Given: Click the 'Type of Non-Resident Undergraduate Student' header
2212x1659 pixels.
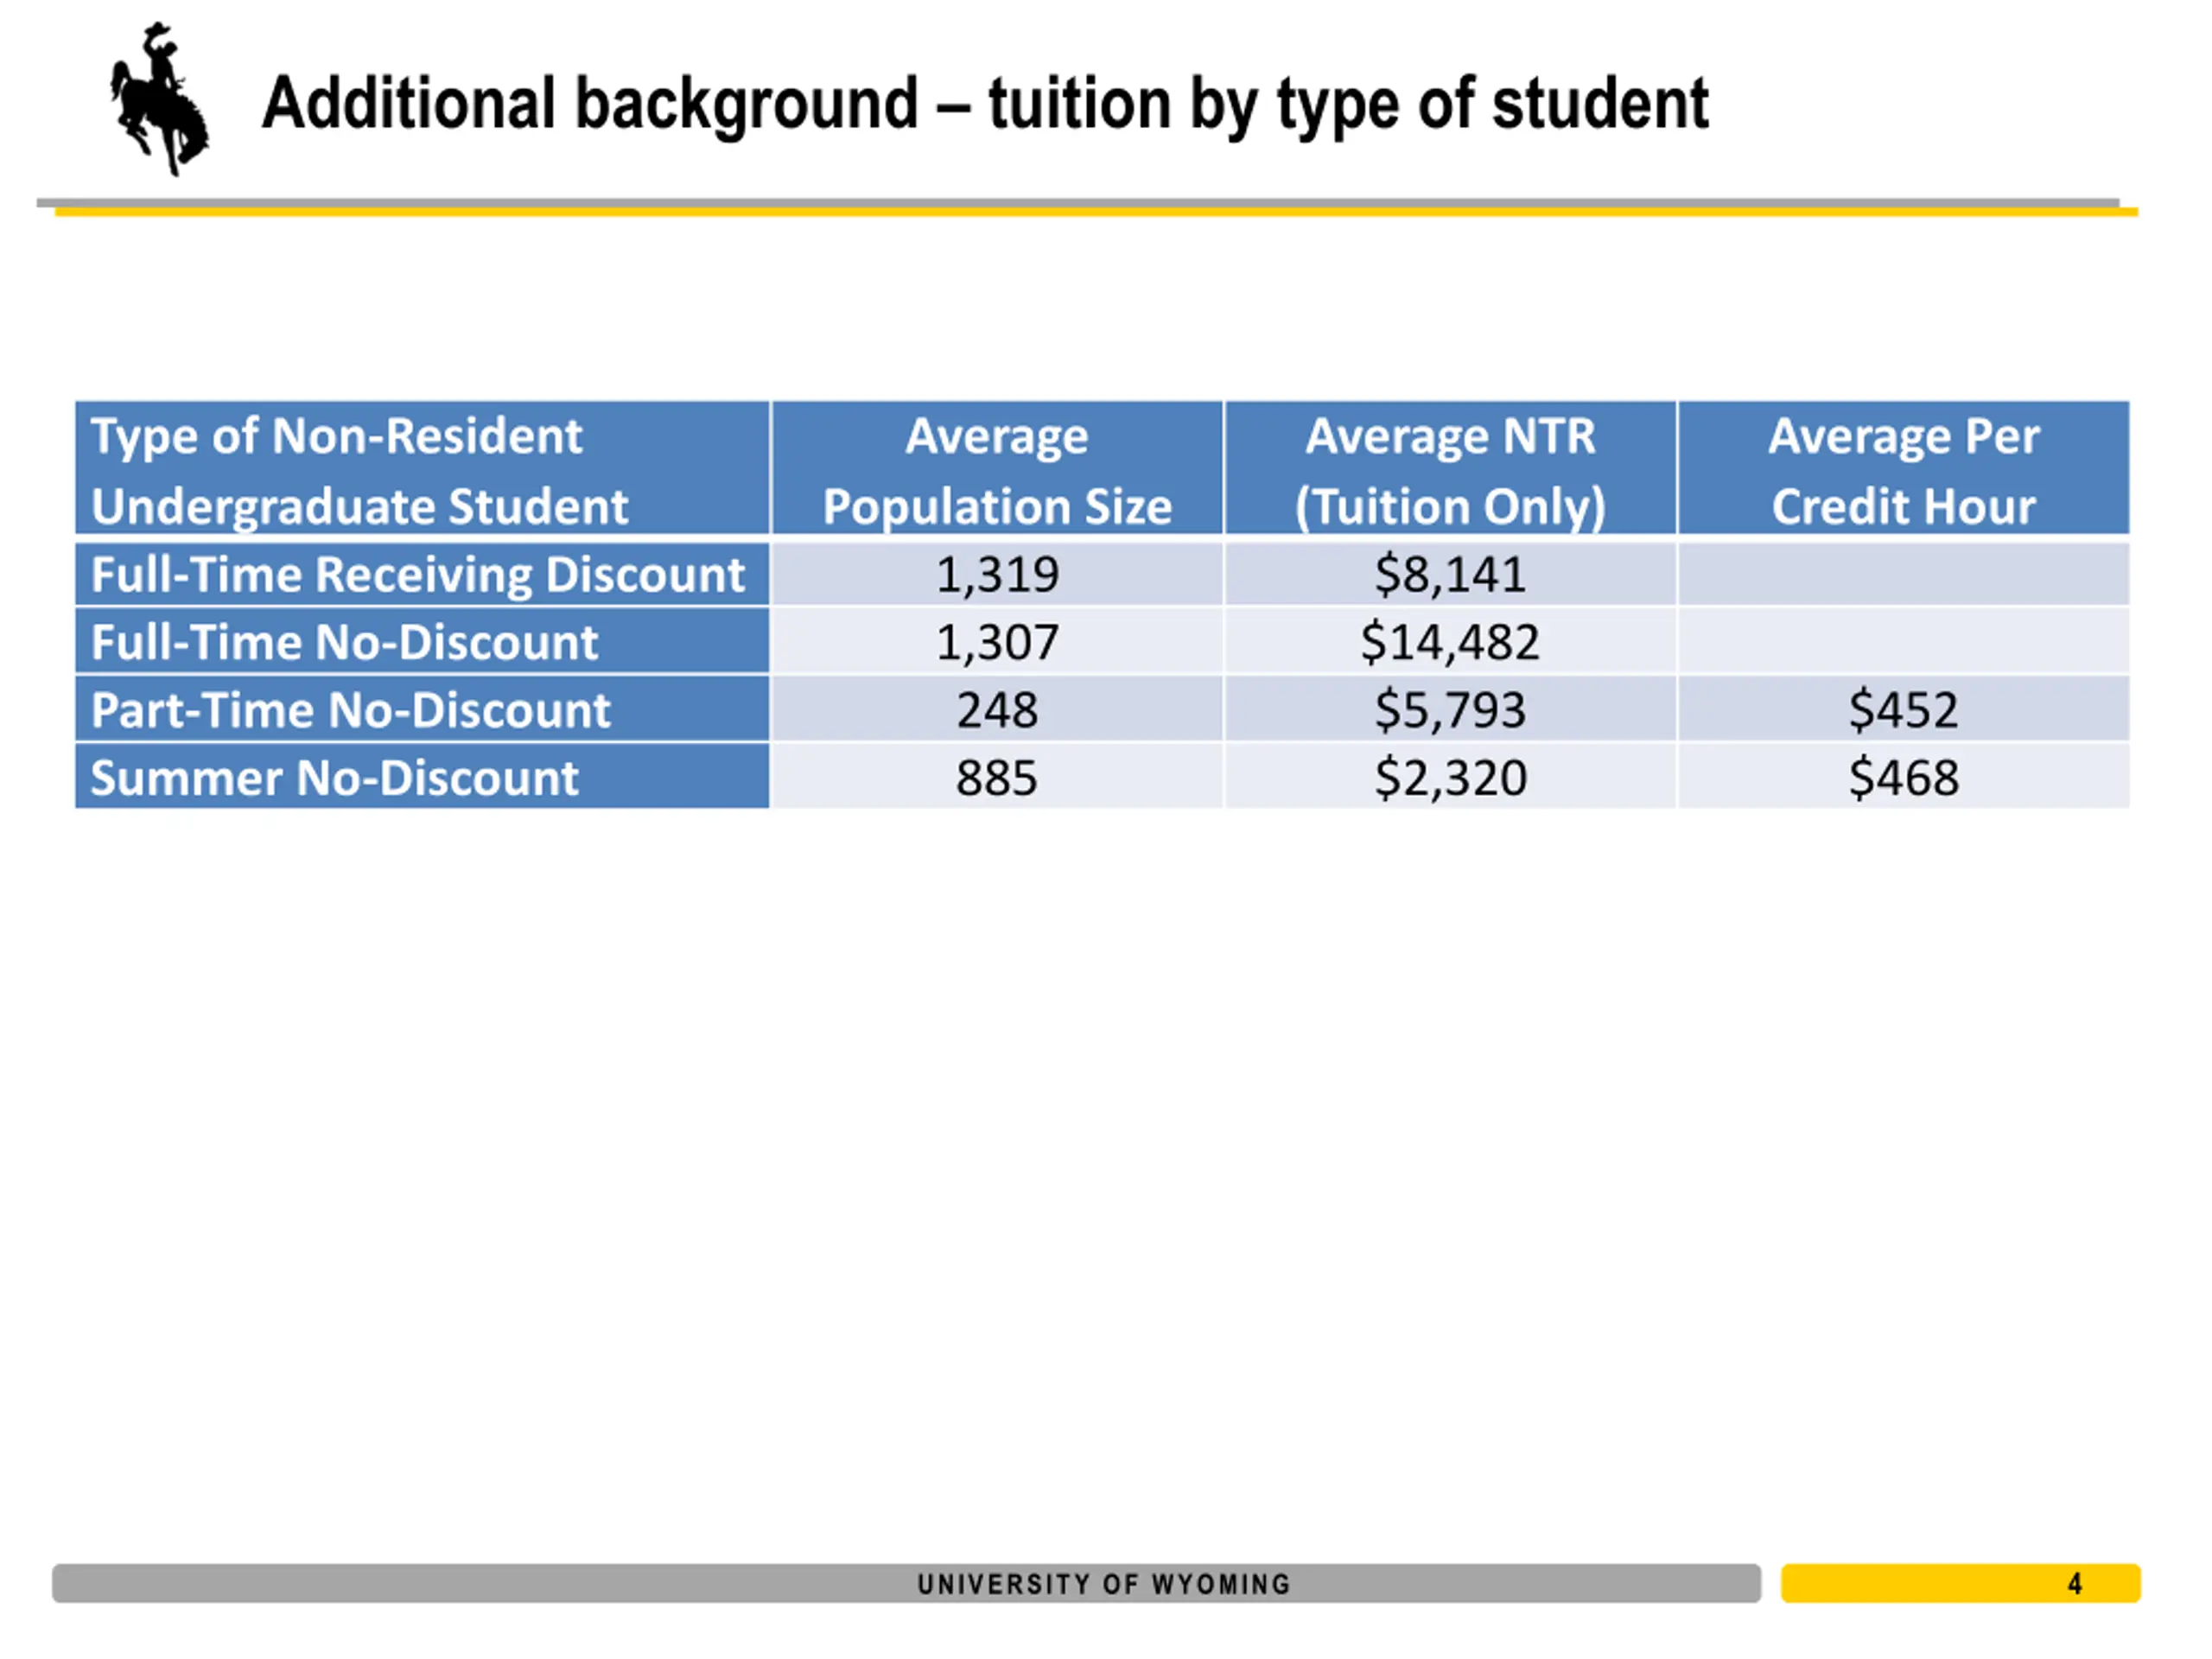Looking at the screenshot, I should [x=422, y=468].
